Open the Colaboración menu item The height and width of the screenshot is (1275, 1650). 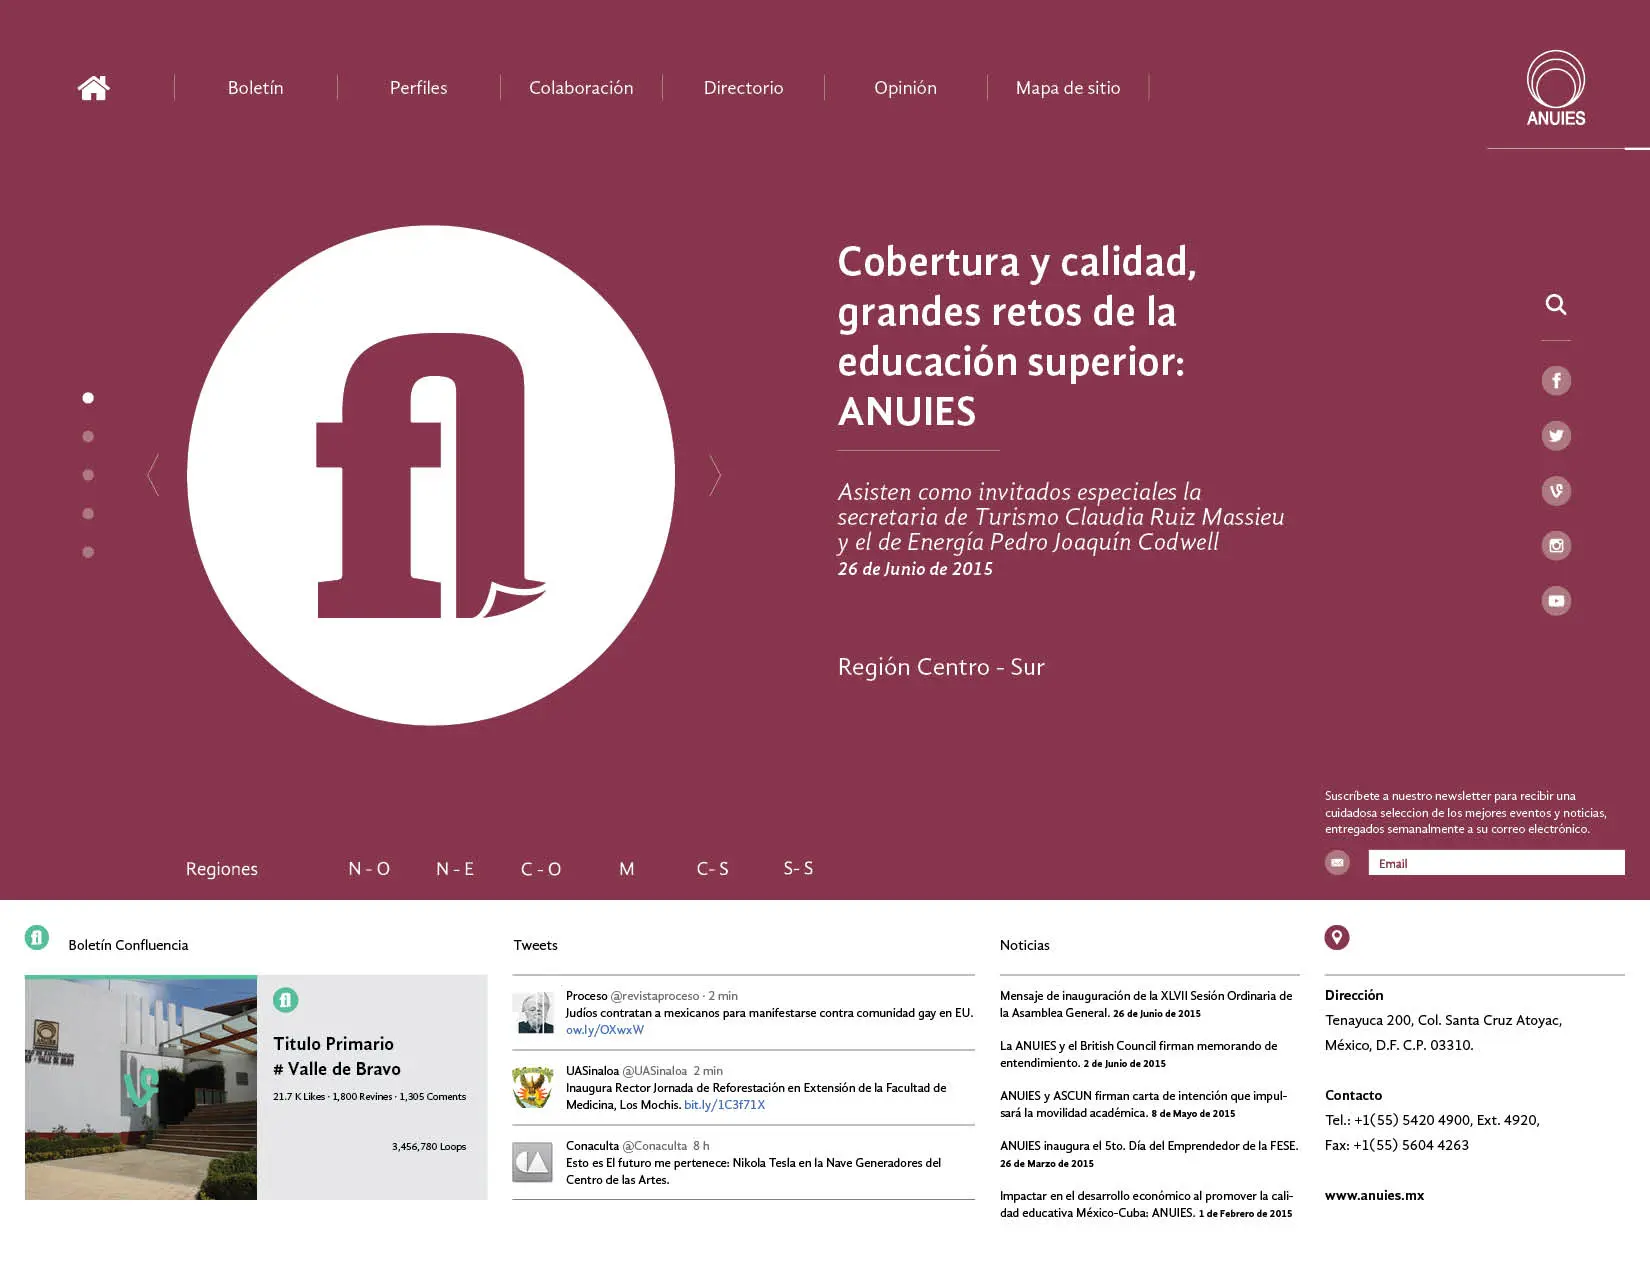point(581,88)
